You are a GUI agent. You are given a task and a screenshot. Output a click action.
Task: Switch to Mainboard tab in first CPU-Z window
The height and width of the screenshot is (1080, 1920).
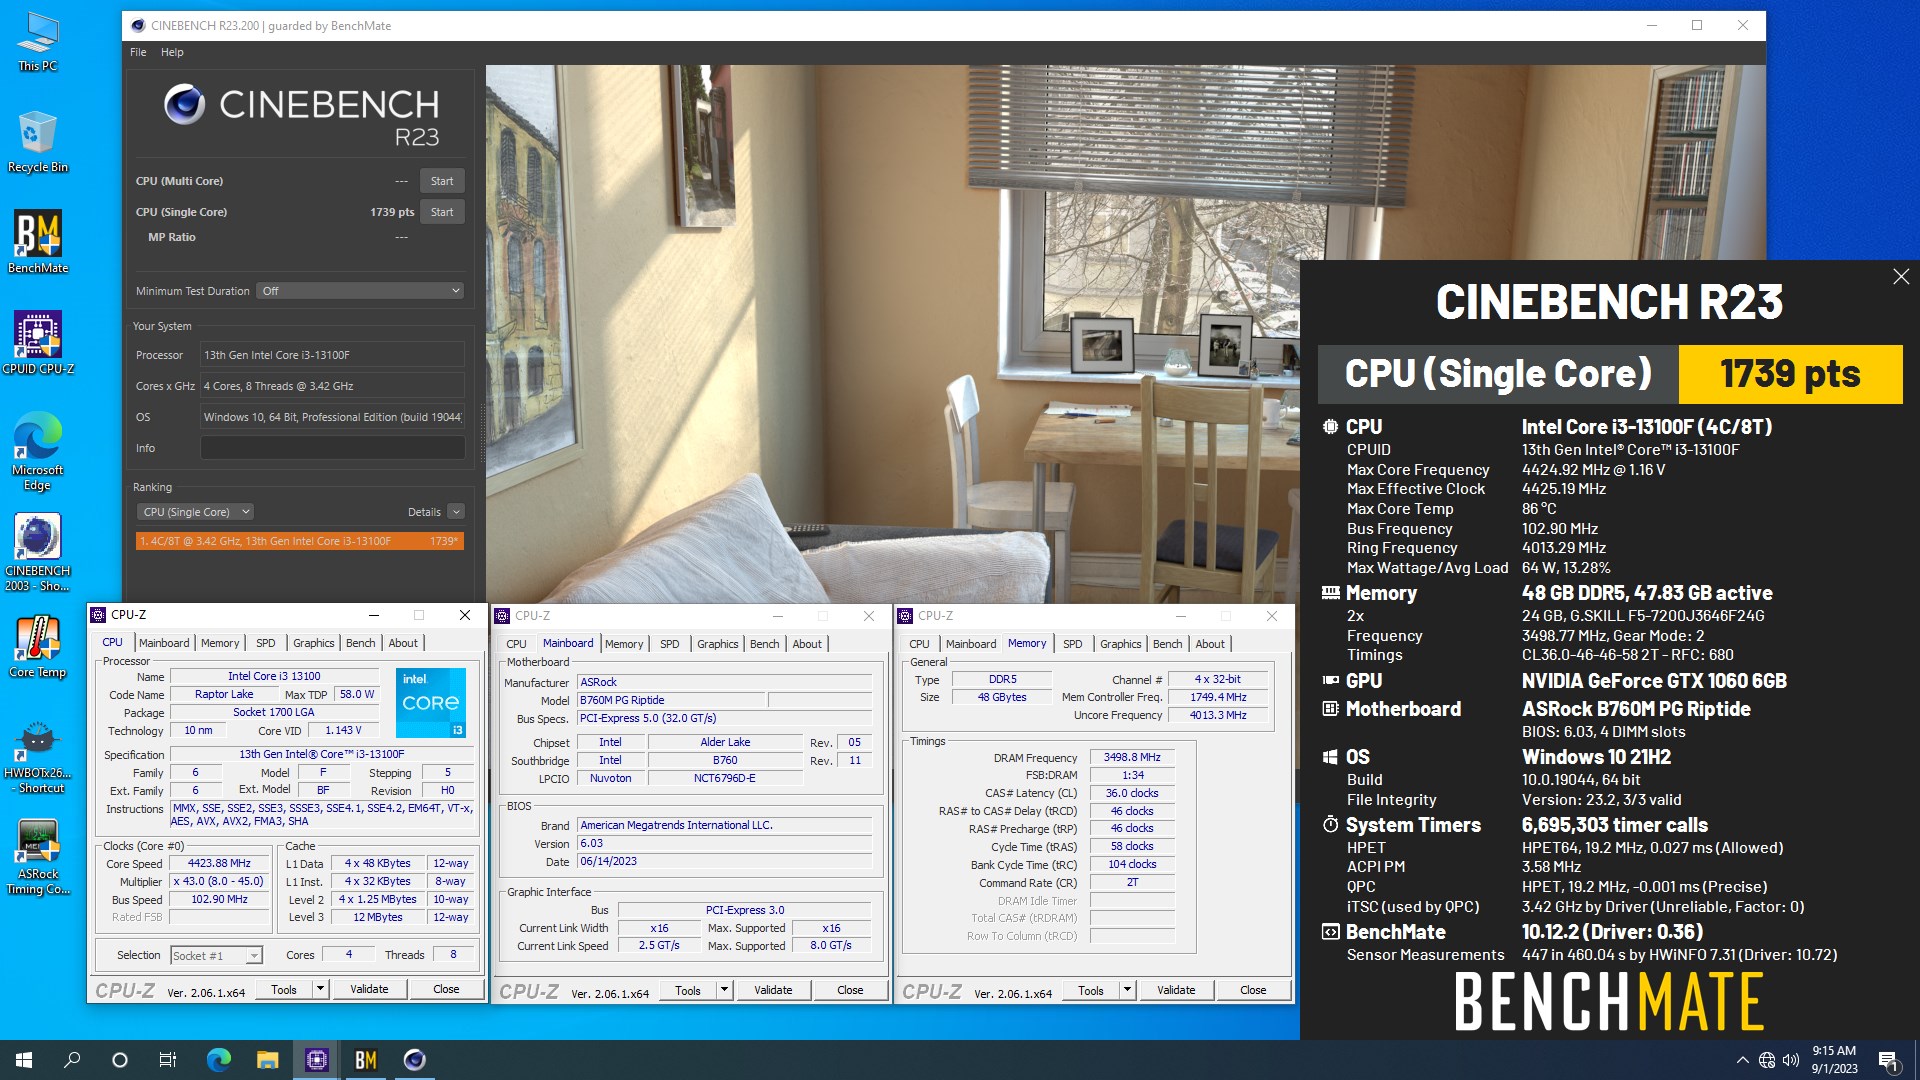point(164,643)
